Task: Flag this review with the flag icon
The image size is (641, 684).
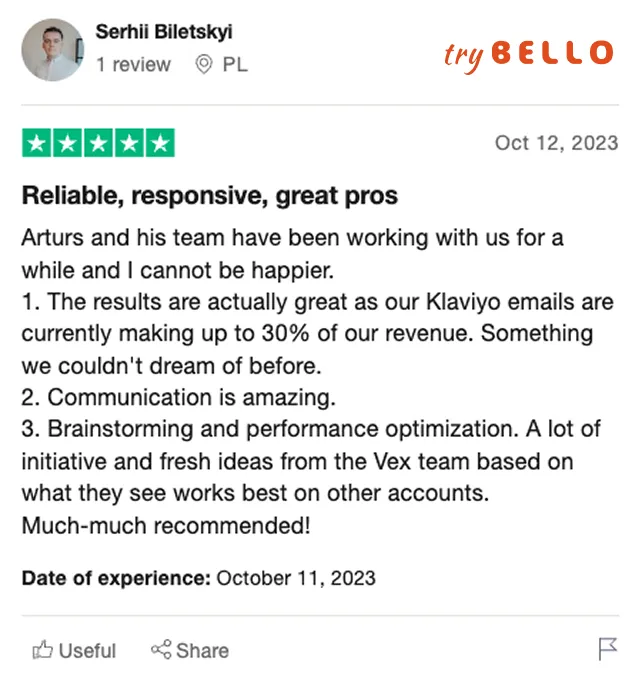Action: 607,649
